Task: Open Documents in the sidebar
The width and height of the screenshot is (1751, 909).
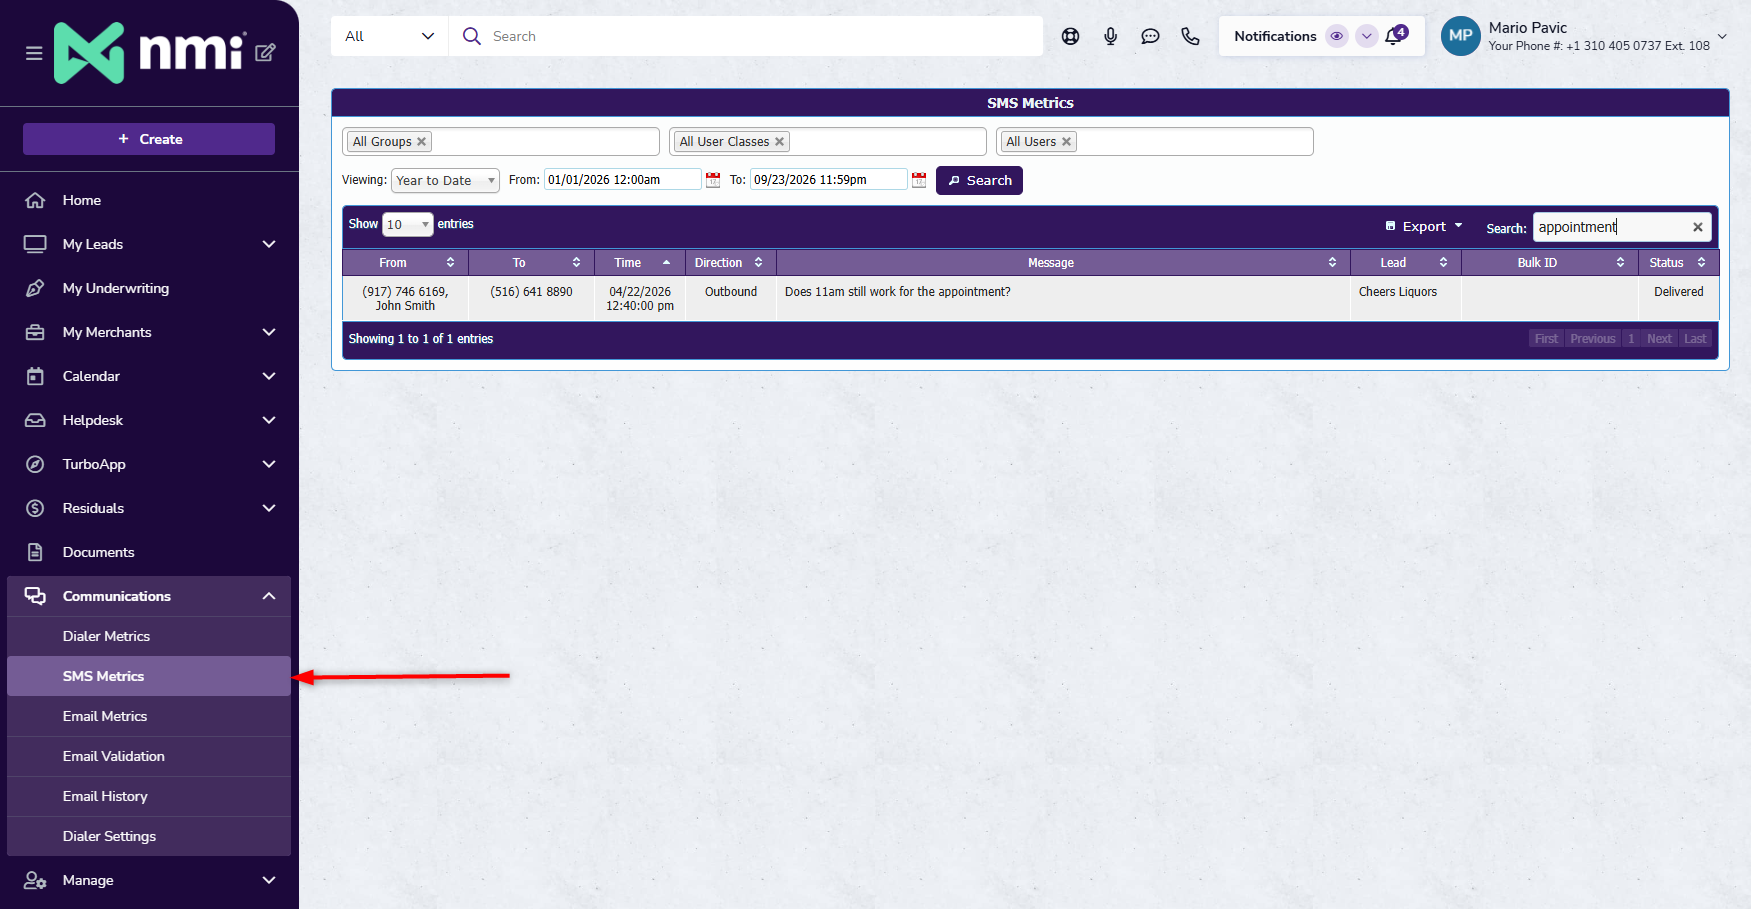Action: coord(149,552)
